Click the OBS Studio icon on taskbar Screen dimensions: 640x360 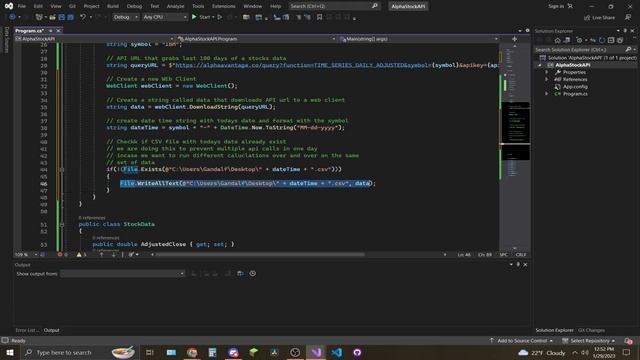tap(295, 352)
